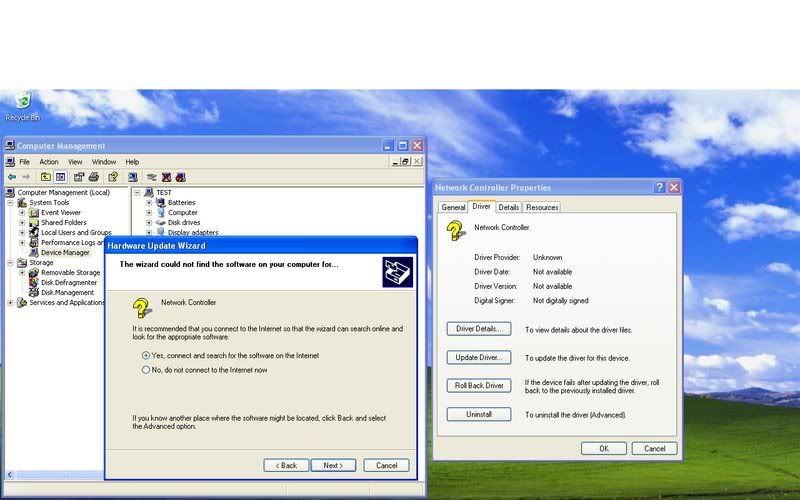
Task: Select Computer Management (Local) root node
Action: [63, 192]
